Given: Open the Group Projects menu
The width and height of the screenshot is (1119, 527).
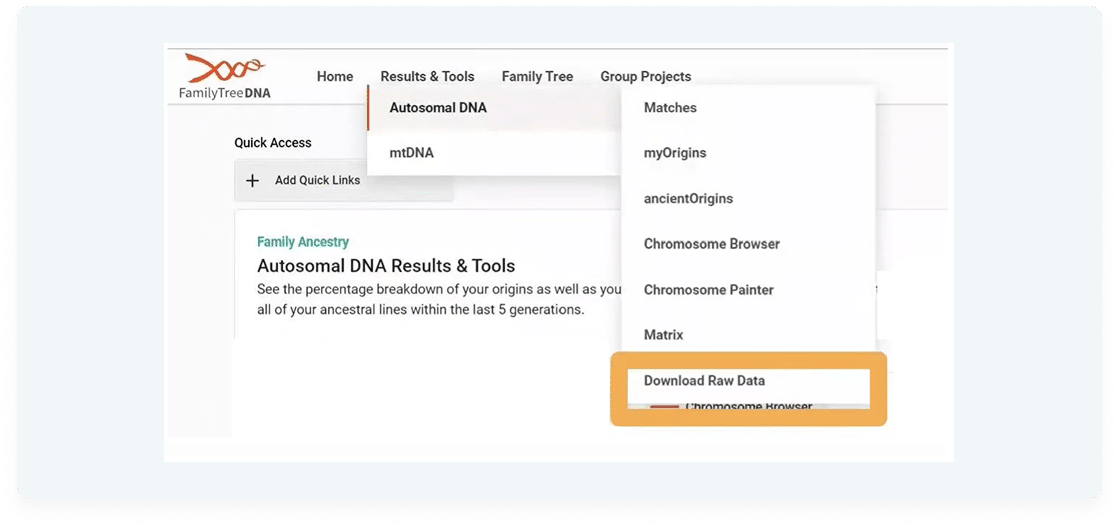Looking at the screenshot, I should [645, 77].
